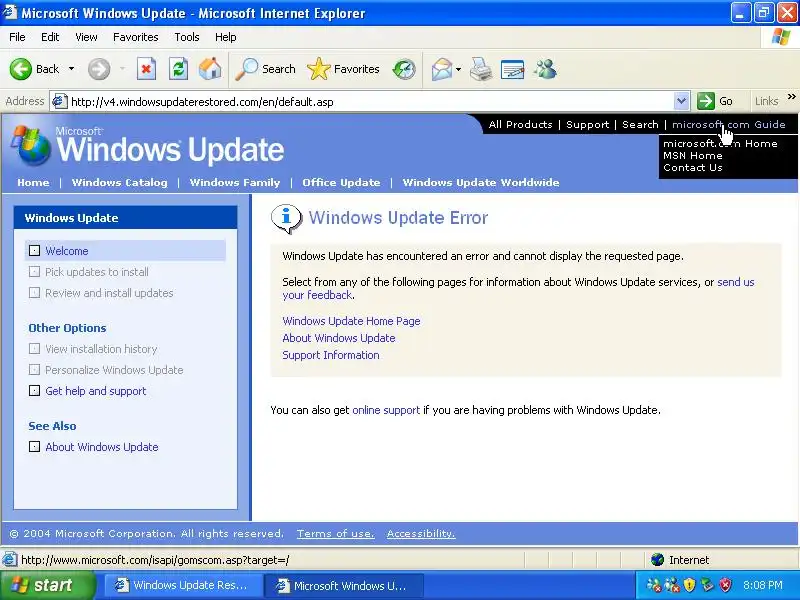Viewport: 800px width, 600px height.
Task: Click the online support link
Action: coord(386,410)
